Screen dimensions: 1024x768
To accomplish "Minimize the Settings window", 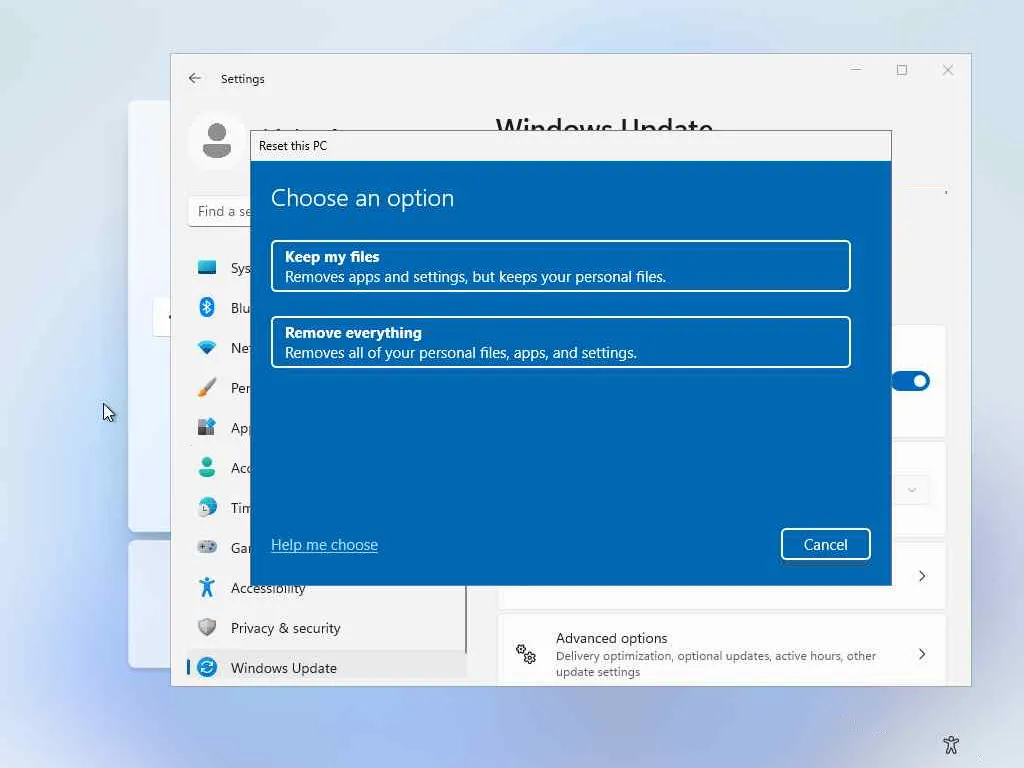I will tap(856, 70).
